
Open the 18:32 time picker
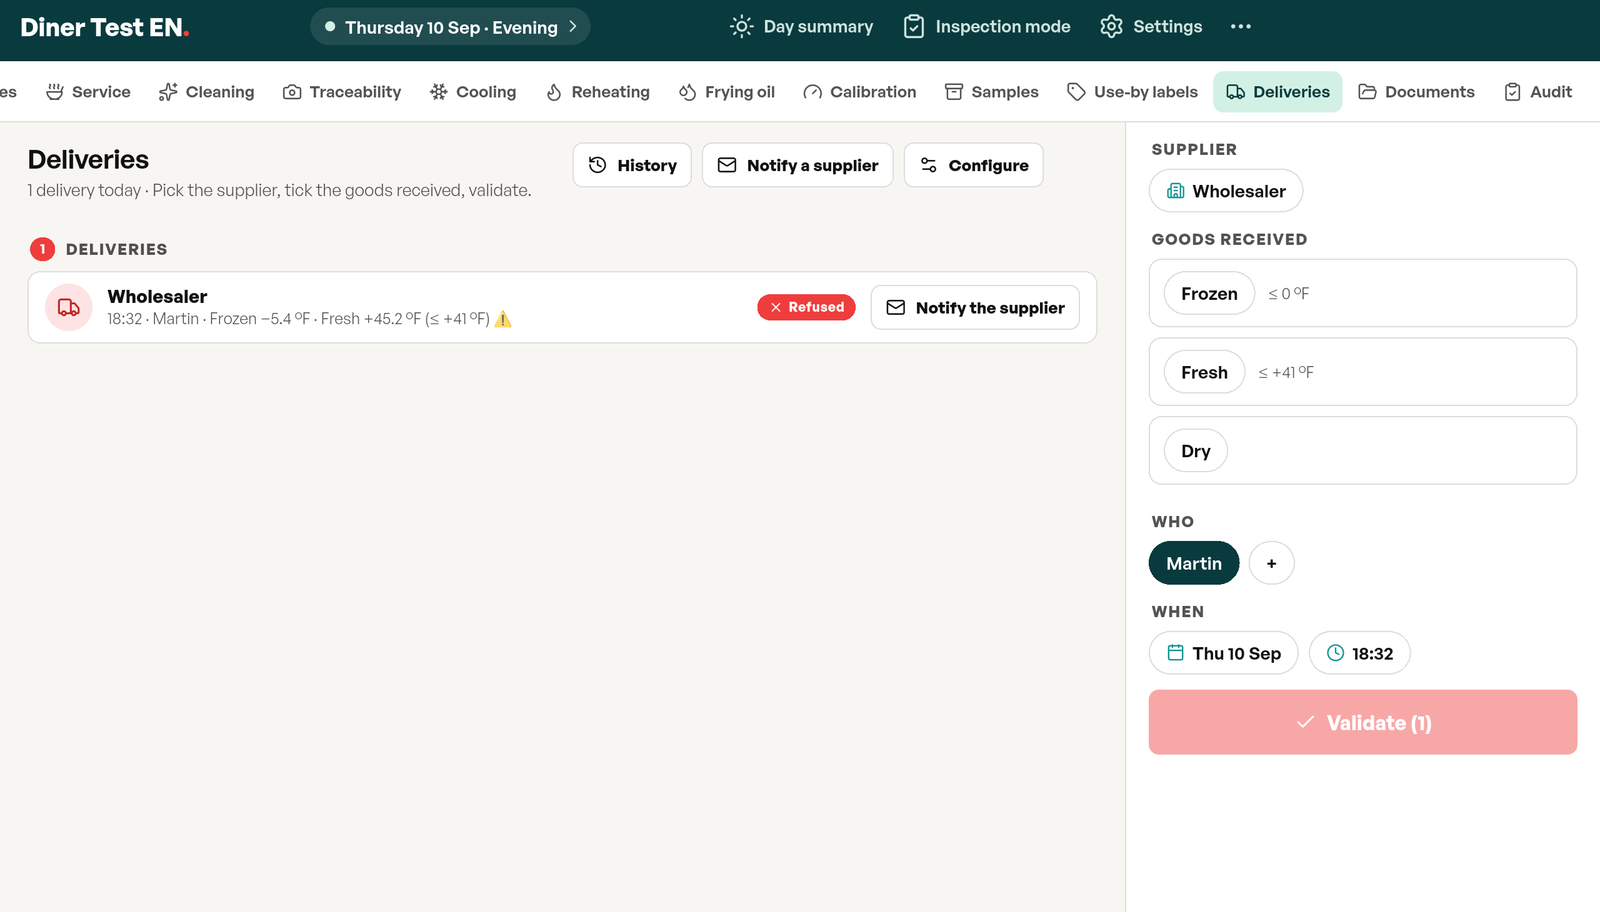click(1359, 653)
